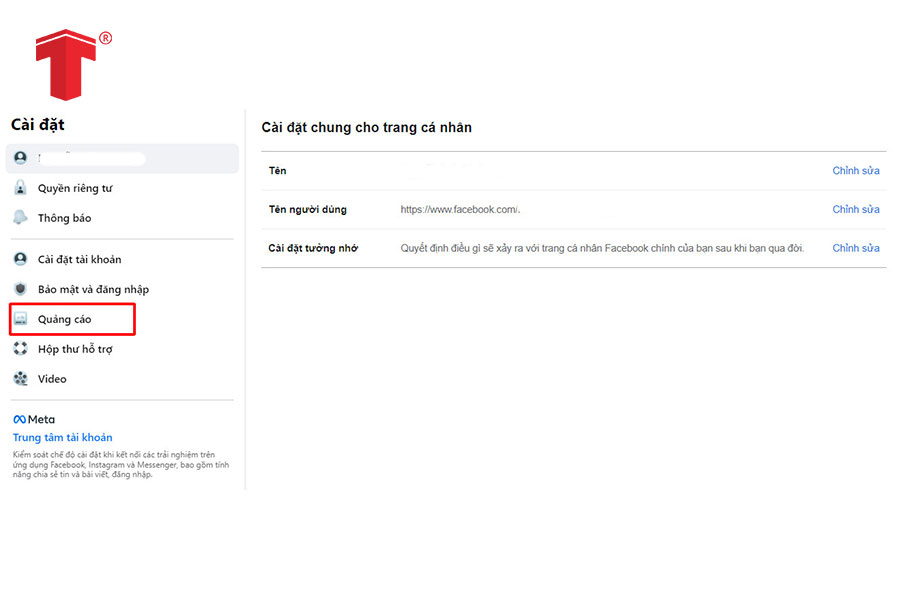Click the Bảo mật shield icon

(21, 289)
